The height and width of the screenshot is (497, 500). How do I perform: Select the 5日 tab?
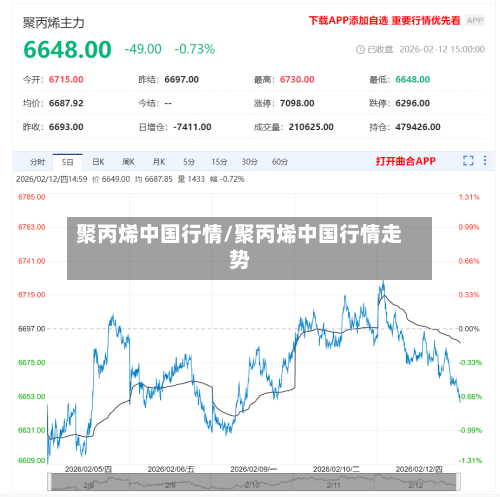(x=67, y=162)
